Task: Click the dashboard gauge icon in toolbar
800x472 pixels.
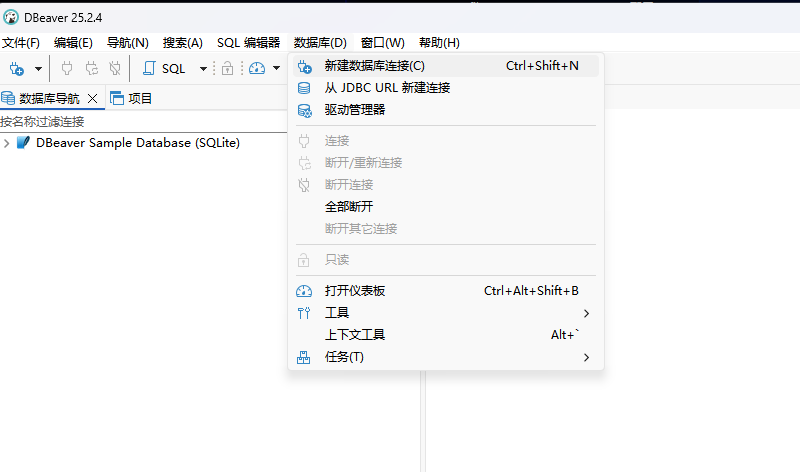Action: pyautogui.click(x=257, y=68)
